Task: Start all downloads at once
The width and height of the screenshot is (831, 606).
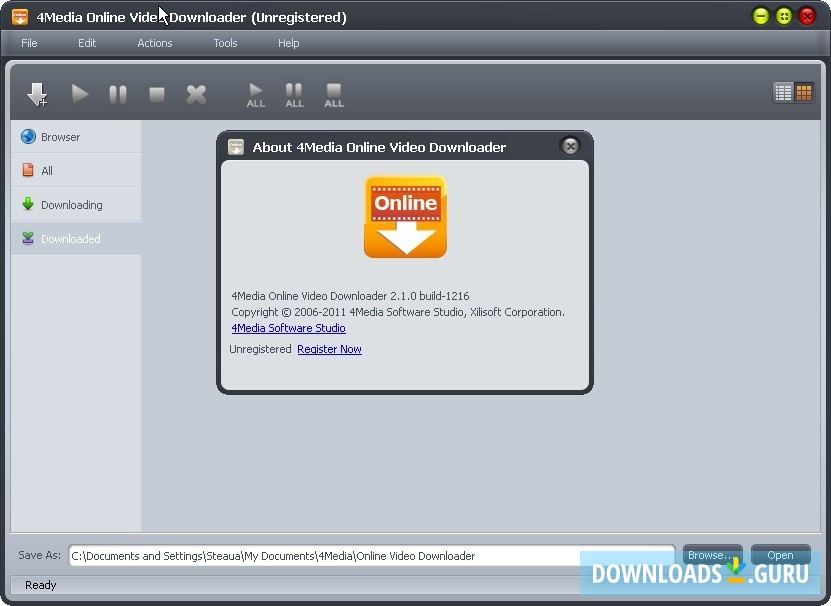Action: click(255, 94)
